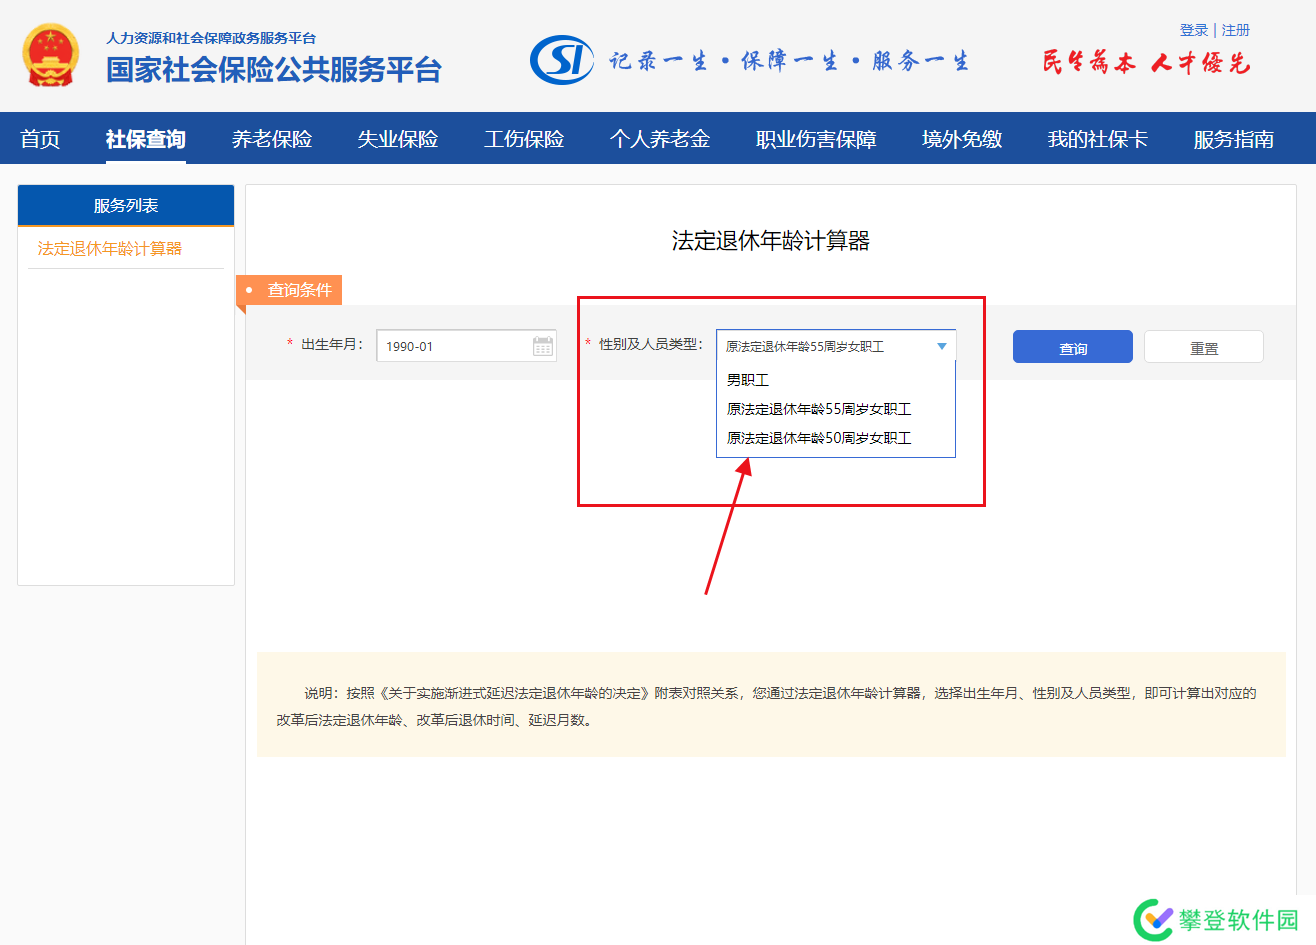Choose 男职工 from the dropdown list
Viewport: 1316px width, 945px height.
pyautogui.click(x=748, y=380)
